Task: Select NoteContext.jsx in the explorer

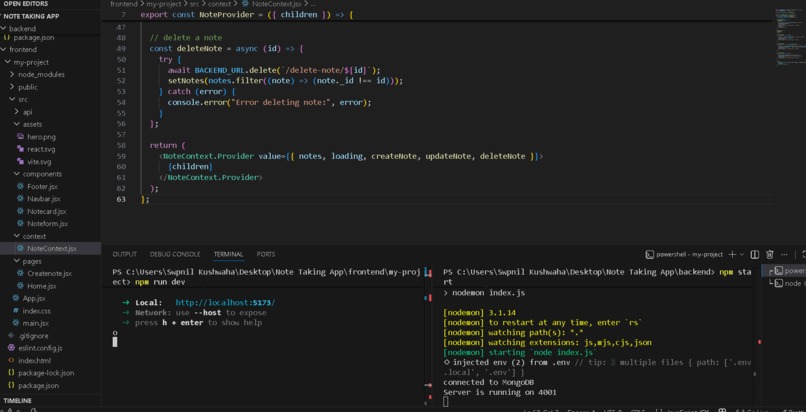Action: click(x=50, y=249)
